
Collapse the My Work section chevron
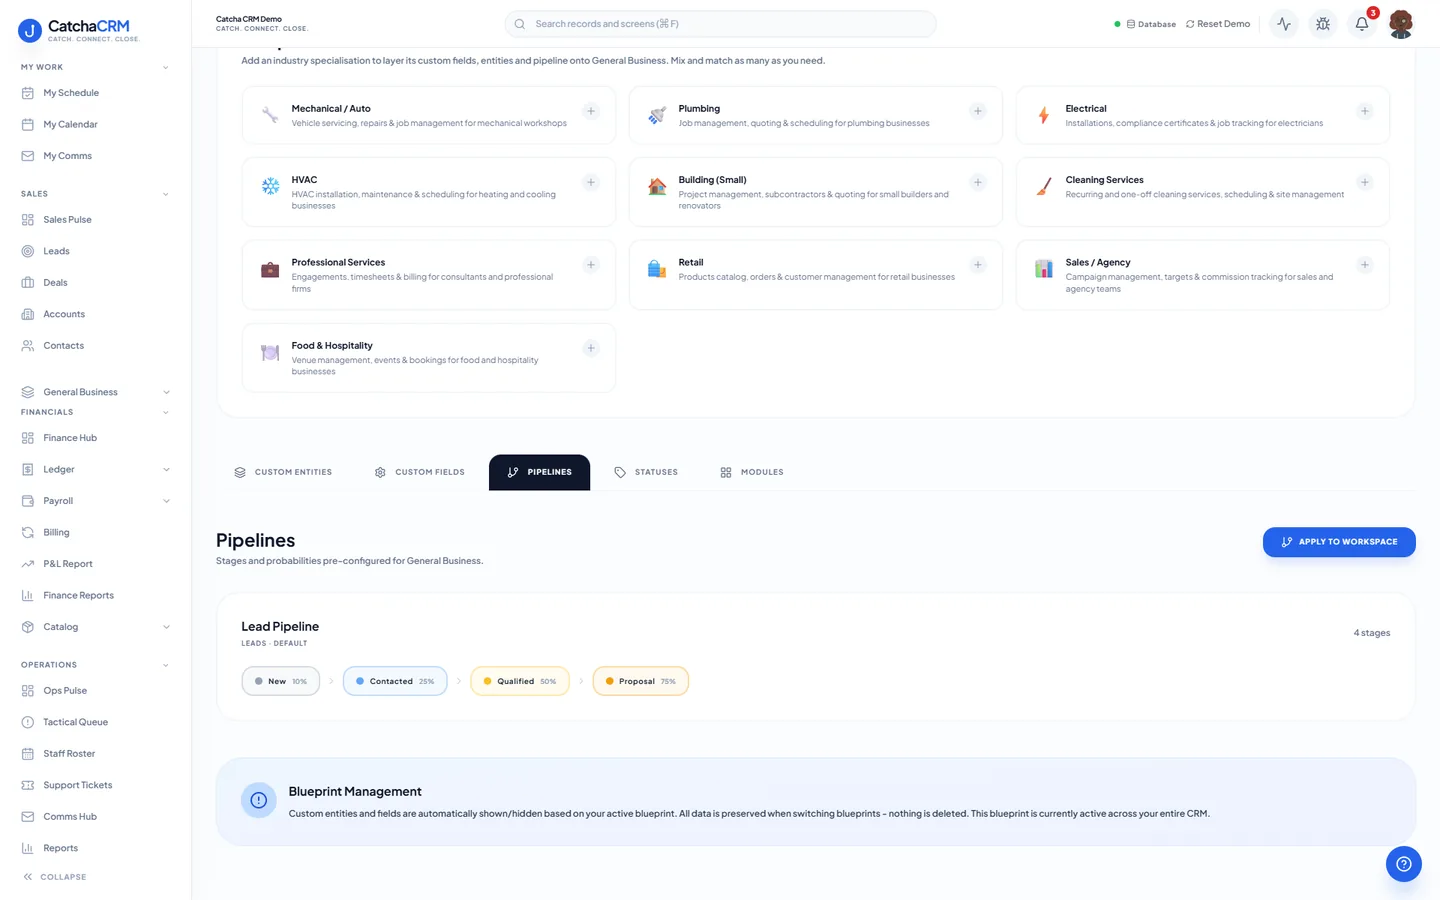165,68
